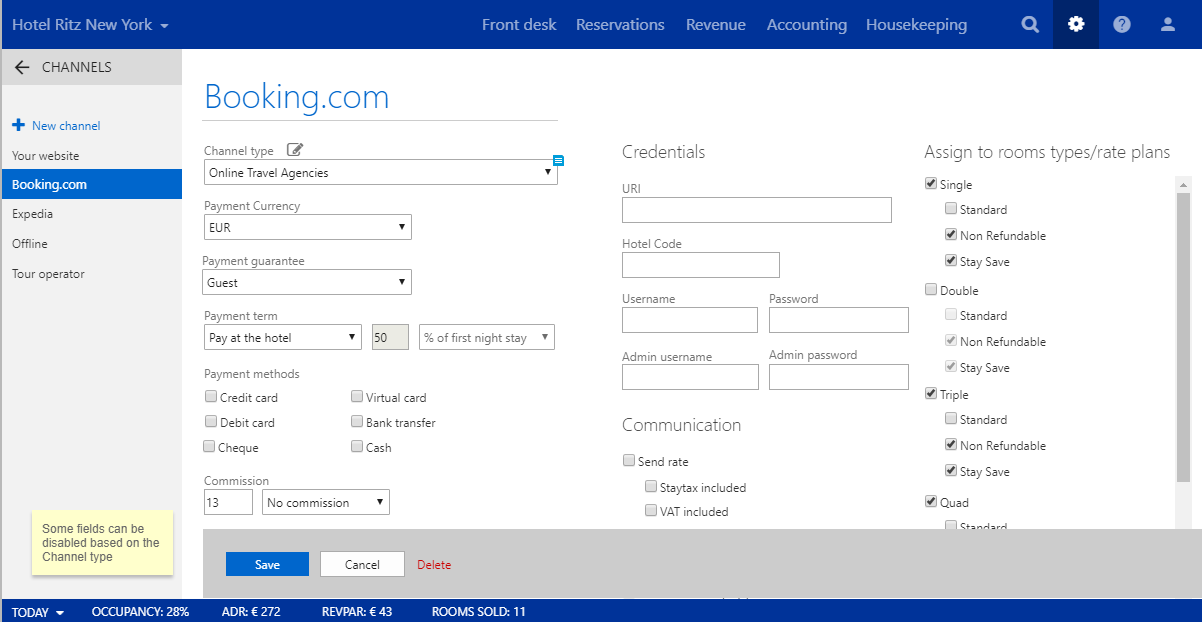Check the Bank transfer payment method
This screenshot has width=1202, height=622.
click(x=357, y=422)
